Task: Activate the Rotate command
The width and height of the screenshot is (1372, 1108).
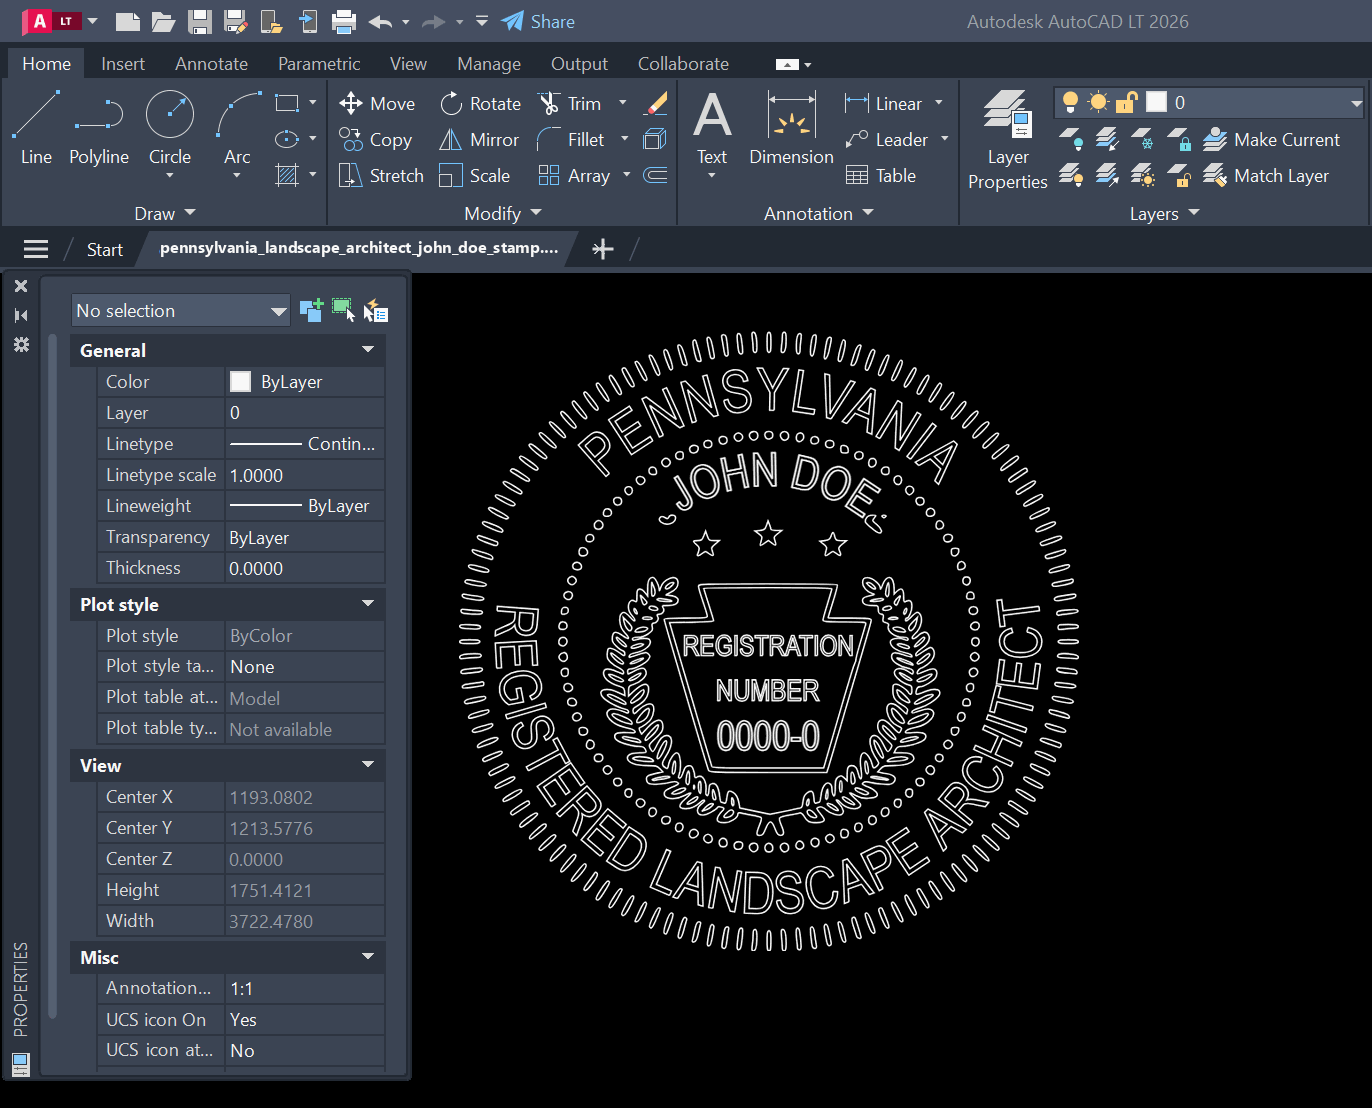Action: click(480, 103)
